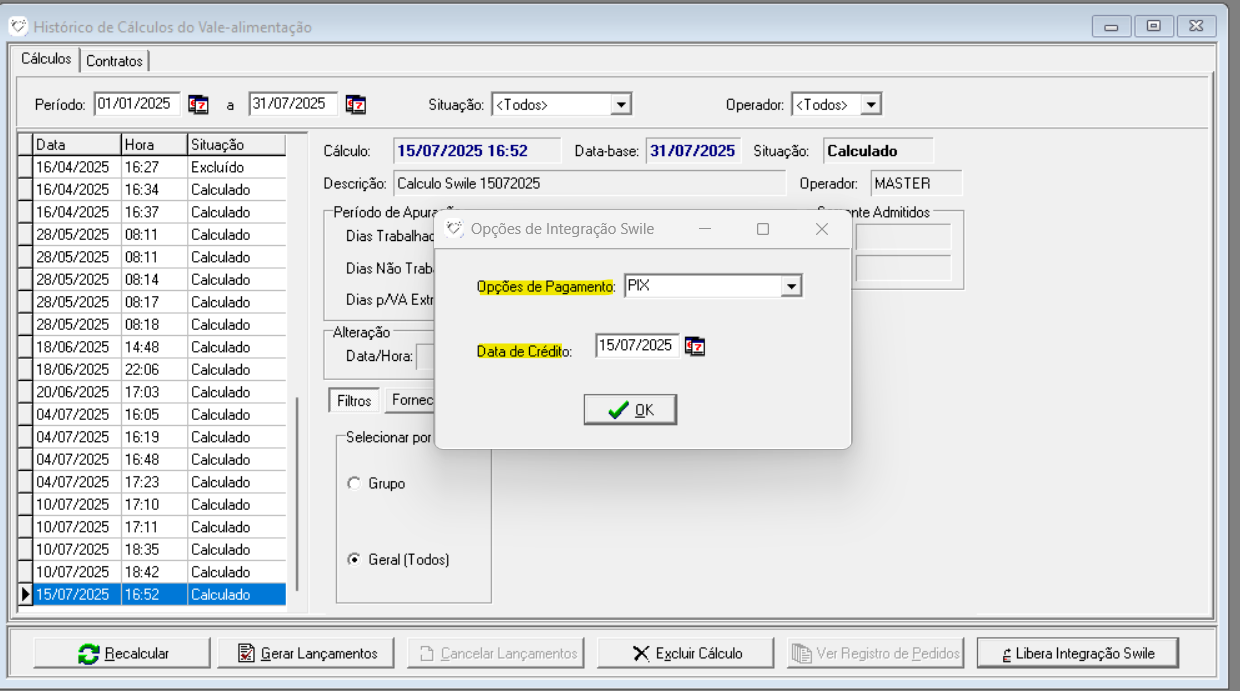Image resolution: width=1240 pixels, height=691 pixels.
Task: Expand the Situação dropdown
Action: coord(621,104)
